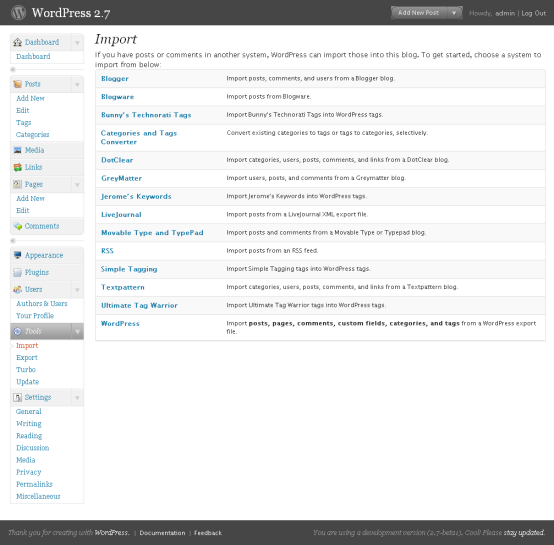Choose the WordPress importer

click(x=120, y=324)
